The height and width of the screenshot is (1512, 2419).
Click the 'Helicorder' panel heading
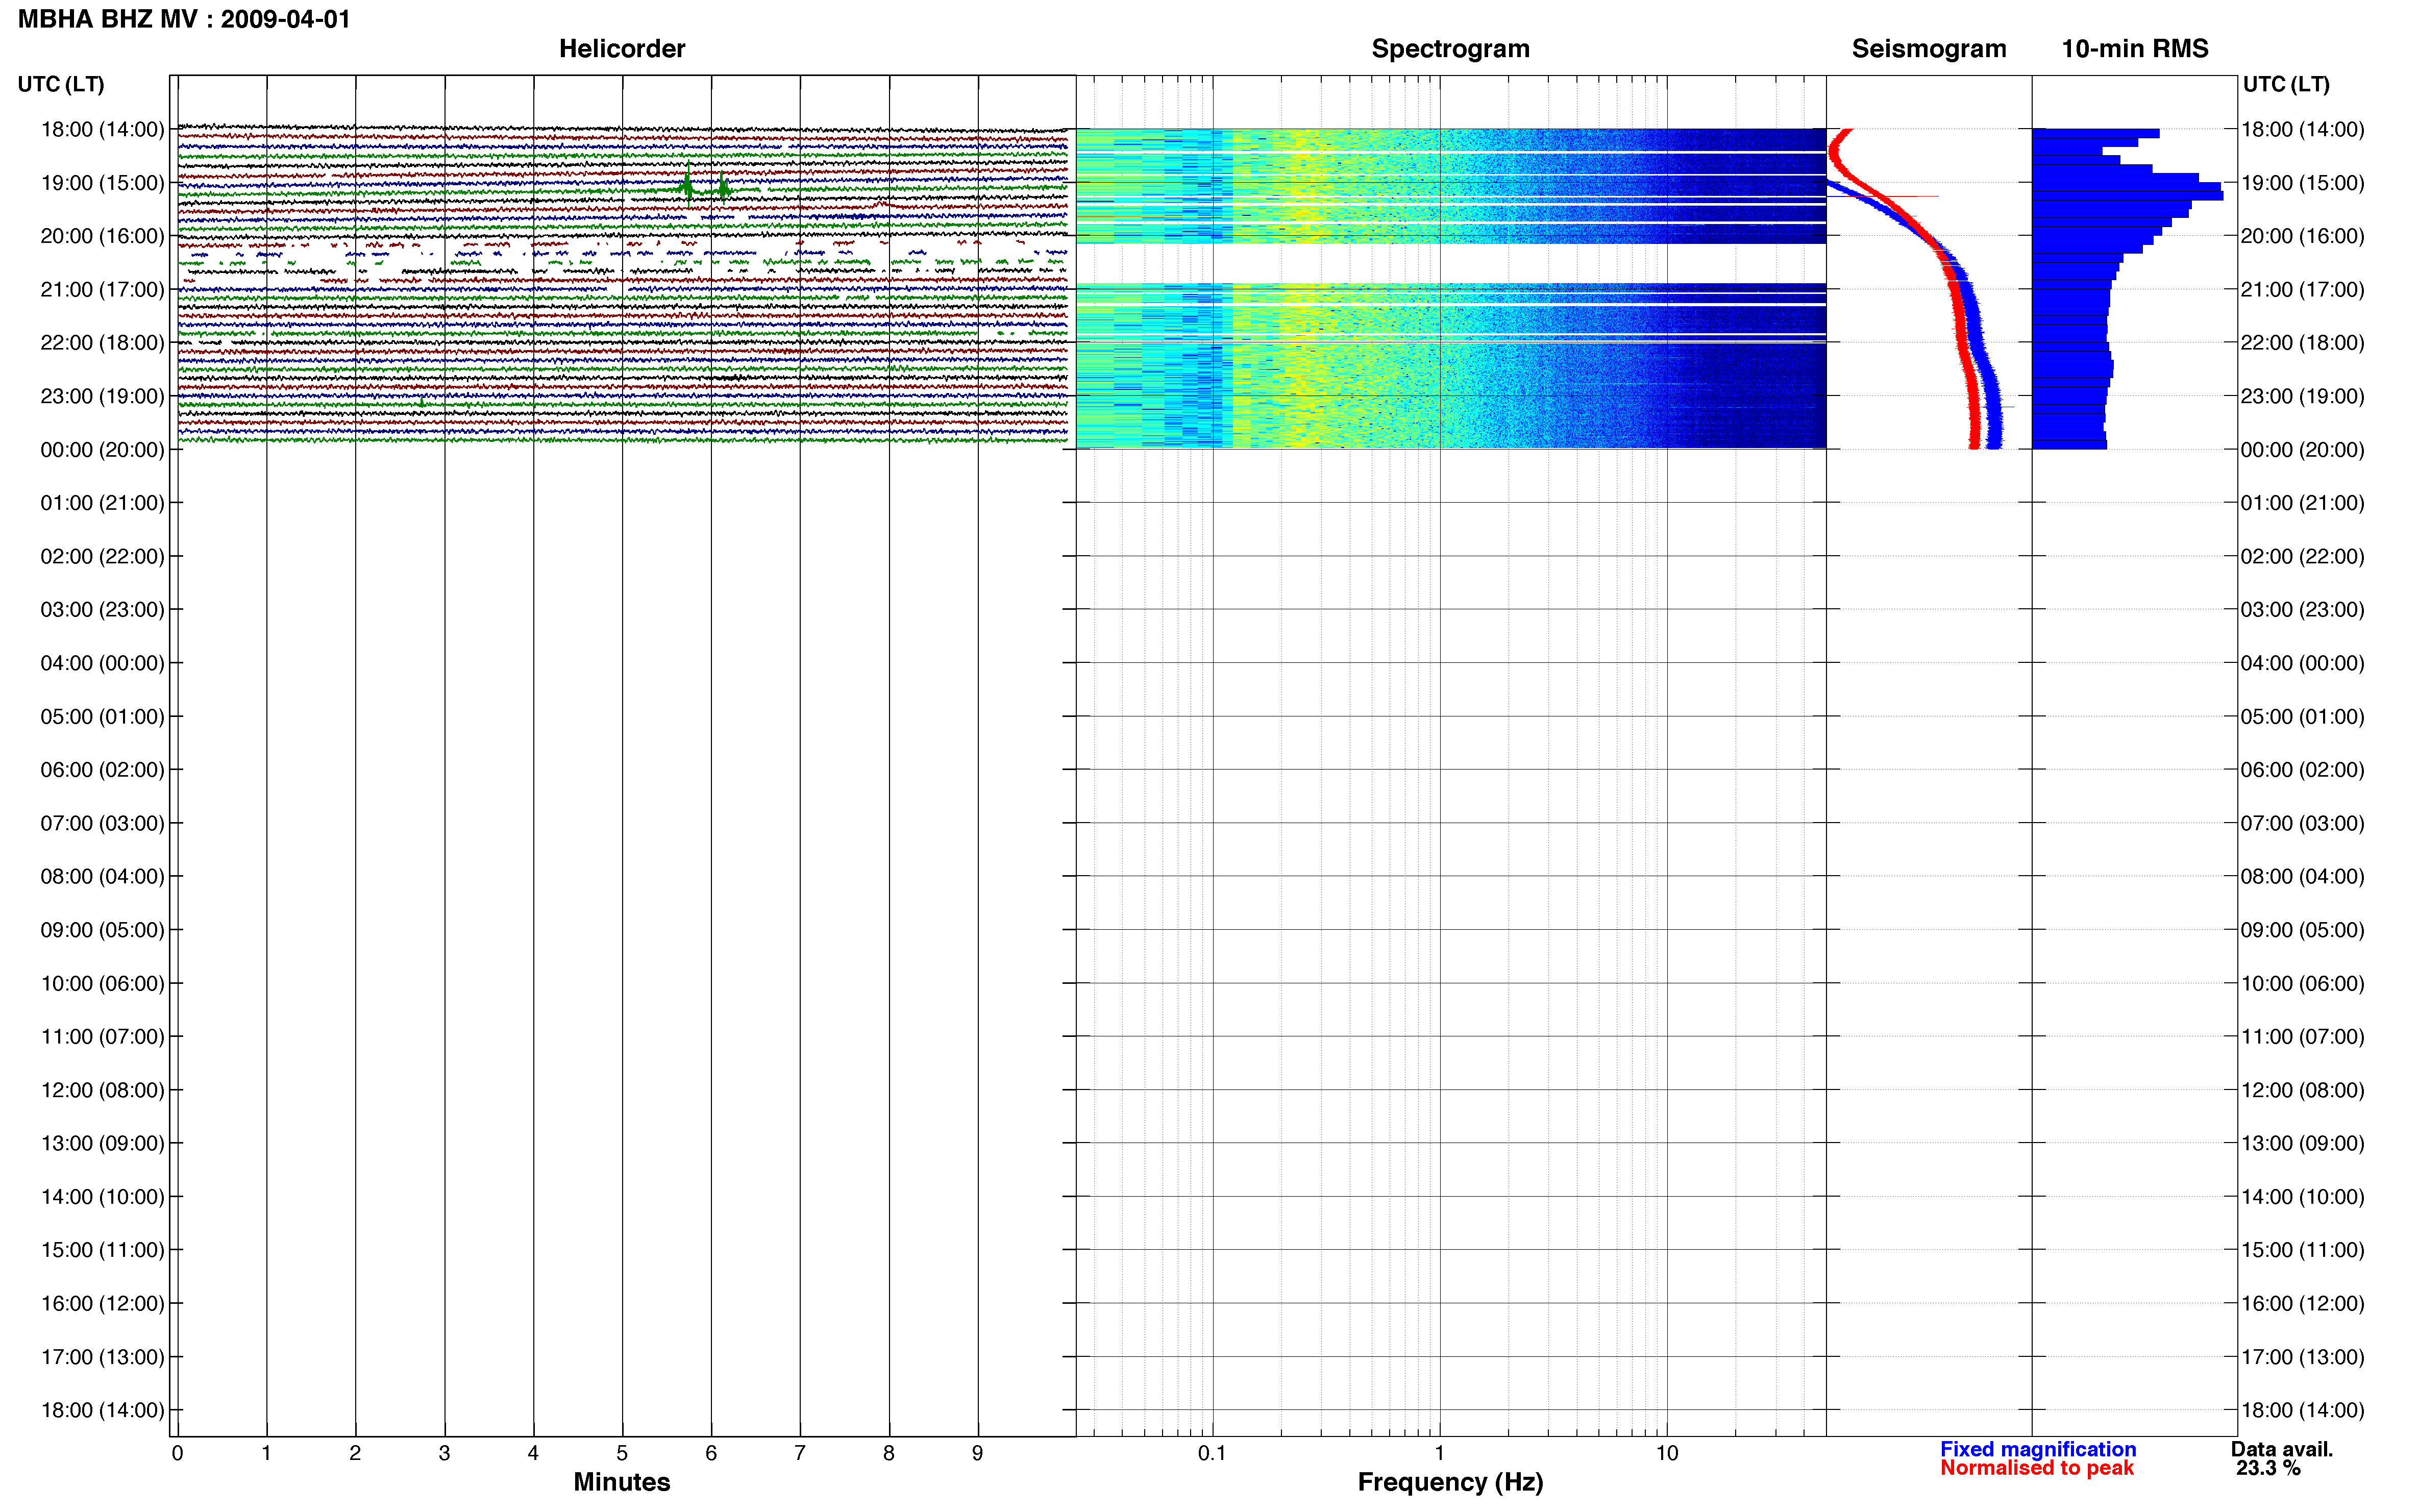point(621,48)
